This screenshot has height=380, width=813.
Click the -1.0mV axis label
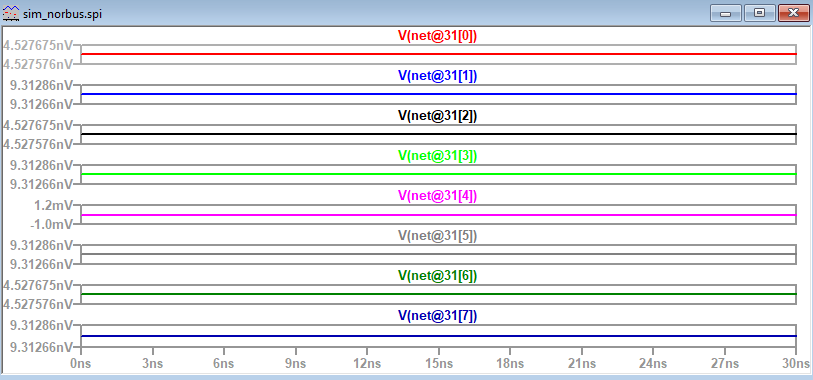[x=51, y=224]
